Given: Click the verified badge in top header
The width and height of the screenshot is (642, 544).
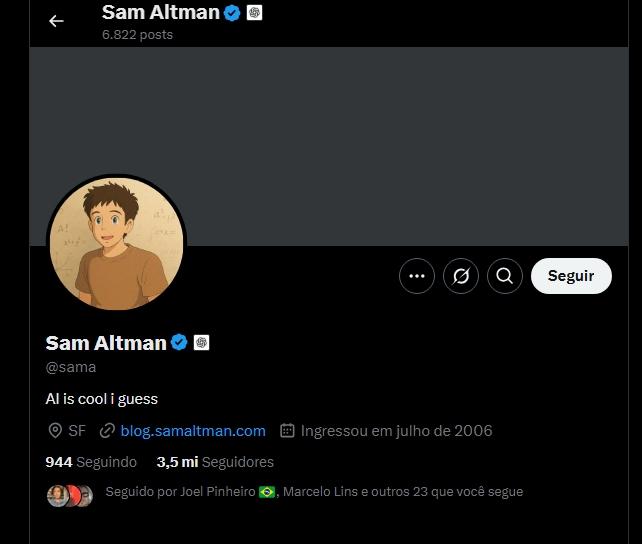Looking at the screenshot, I should pyautogui.click(x=232, y=13).
